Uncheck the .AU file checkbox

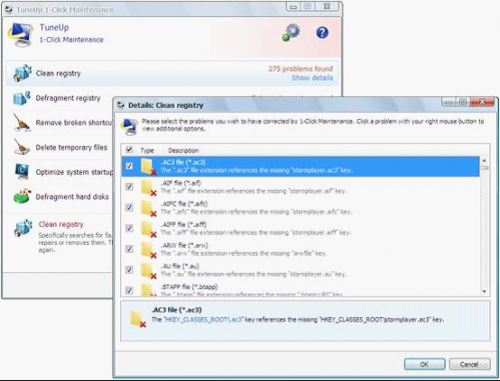tap(129, 270)
